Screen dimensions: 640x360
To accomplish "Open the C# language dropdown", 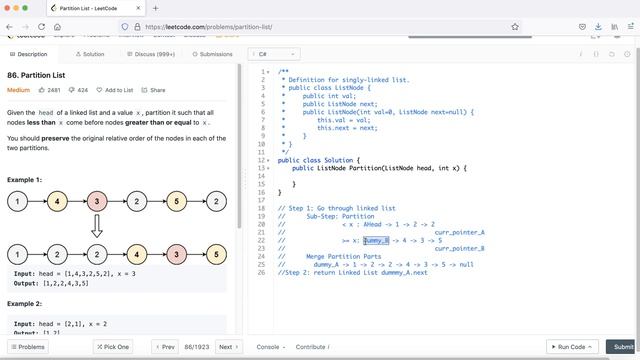I will 274,54.
